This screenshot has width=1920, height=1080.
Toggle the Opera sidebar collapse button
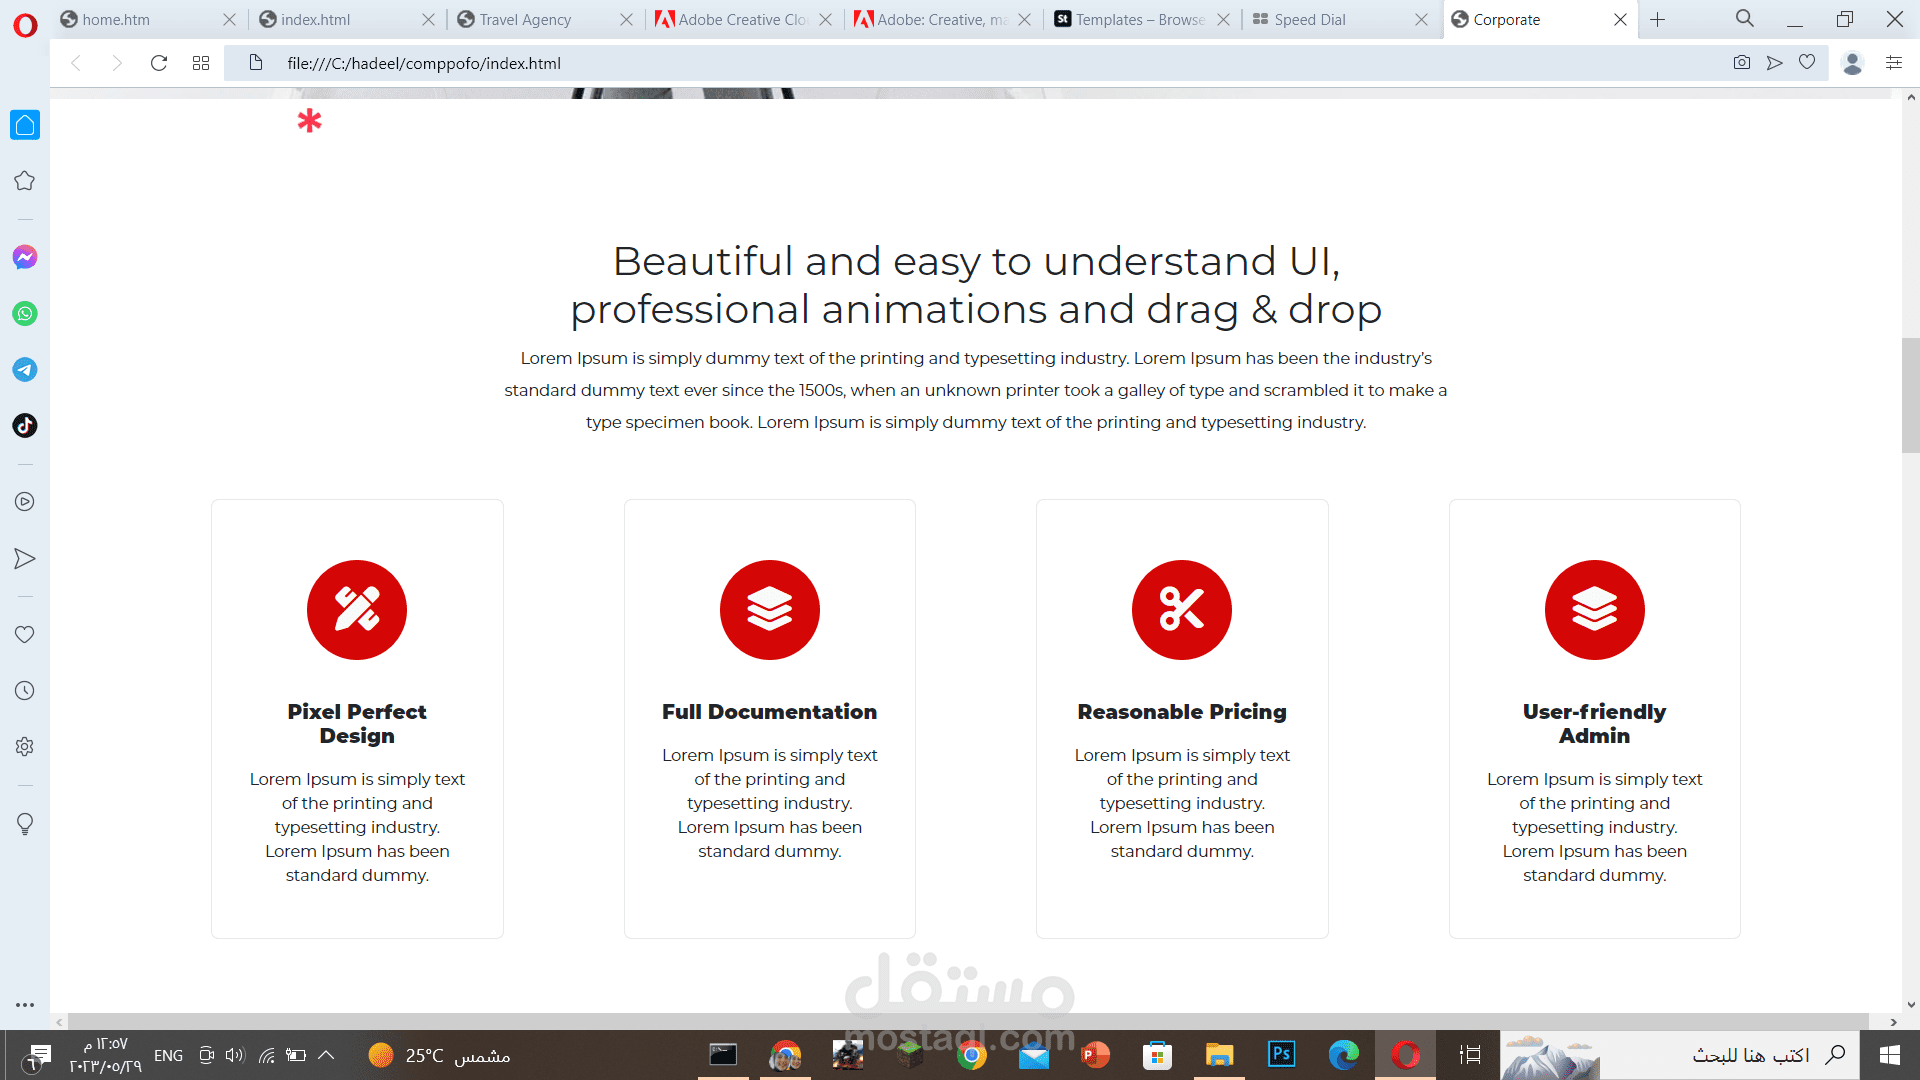click(58, 1021)
